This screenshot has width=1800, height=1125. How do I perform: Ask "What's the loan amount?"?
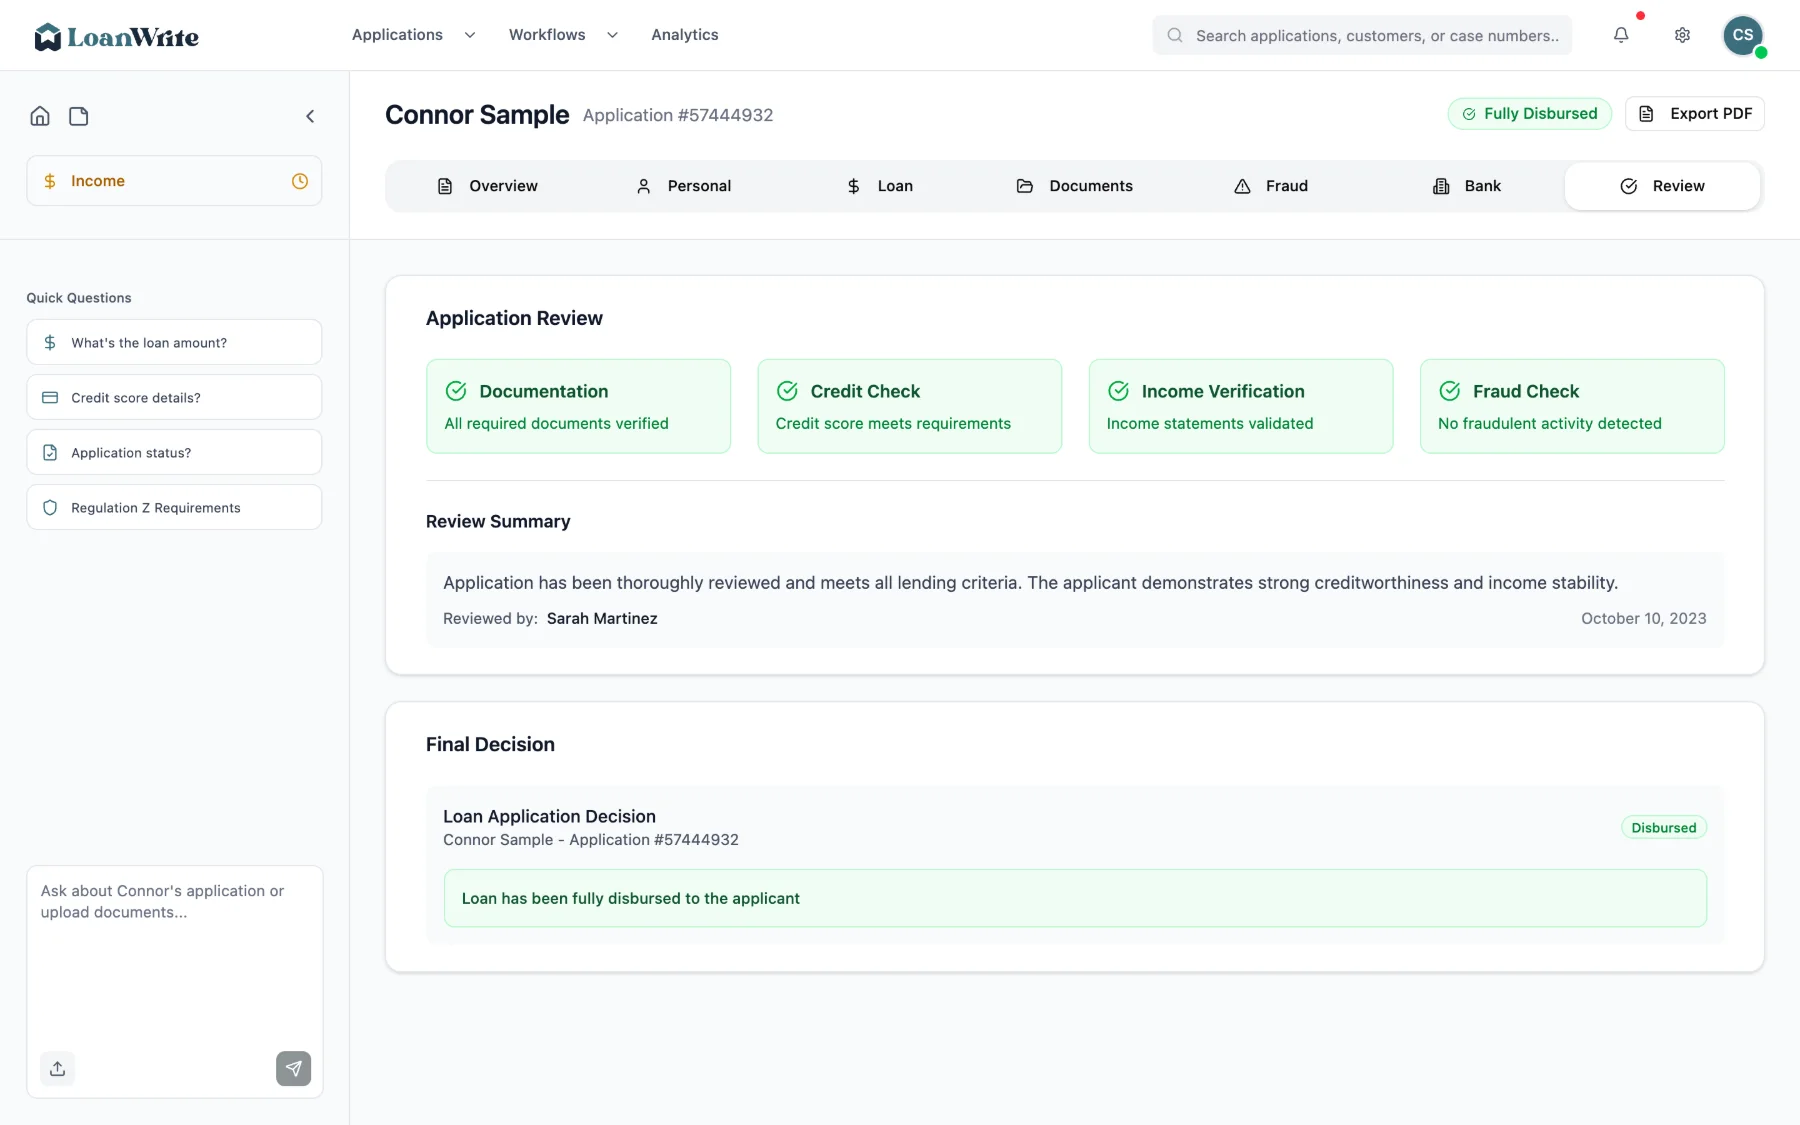coord(174,342)
